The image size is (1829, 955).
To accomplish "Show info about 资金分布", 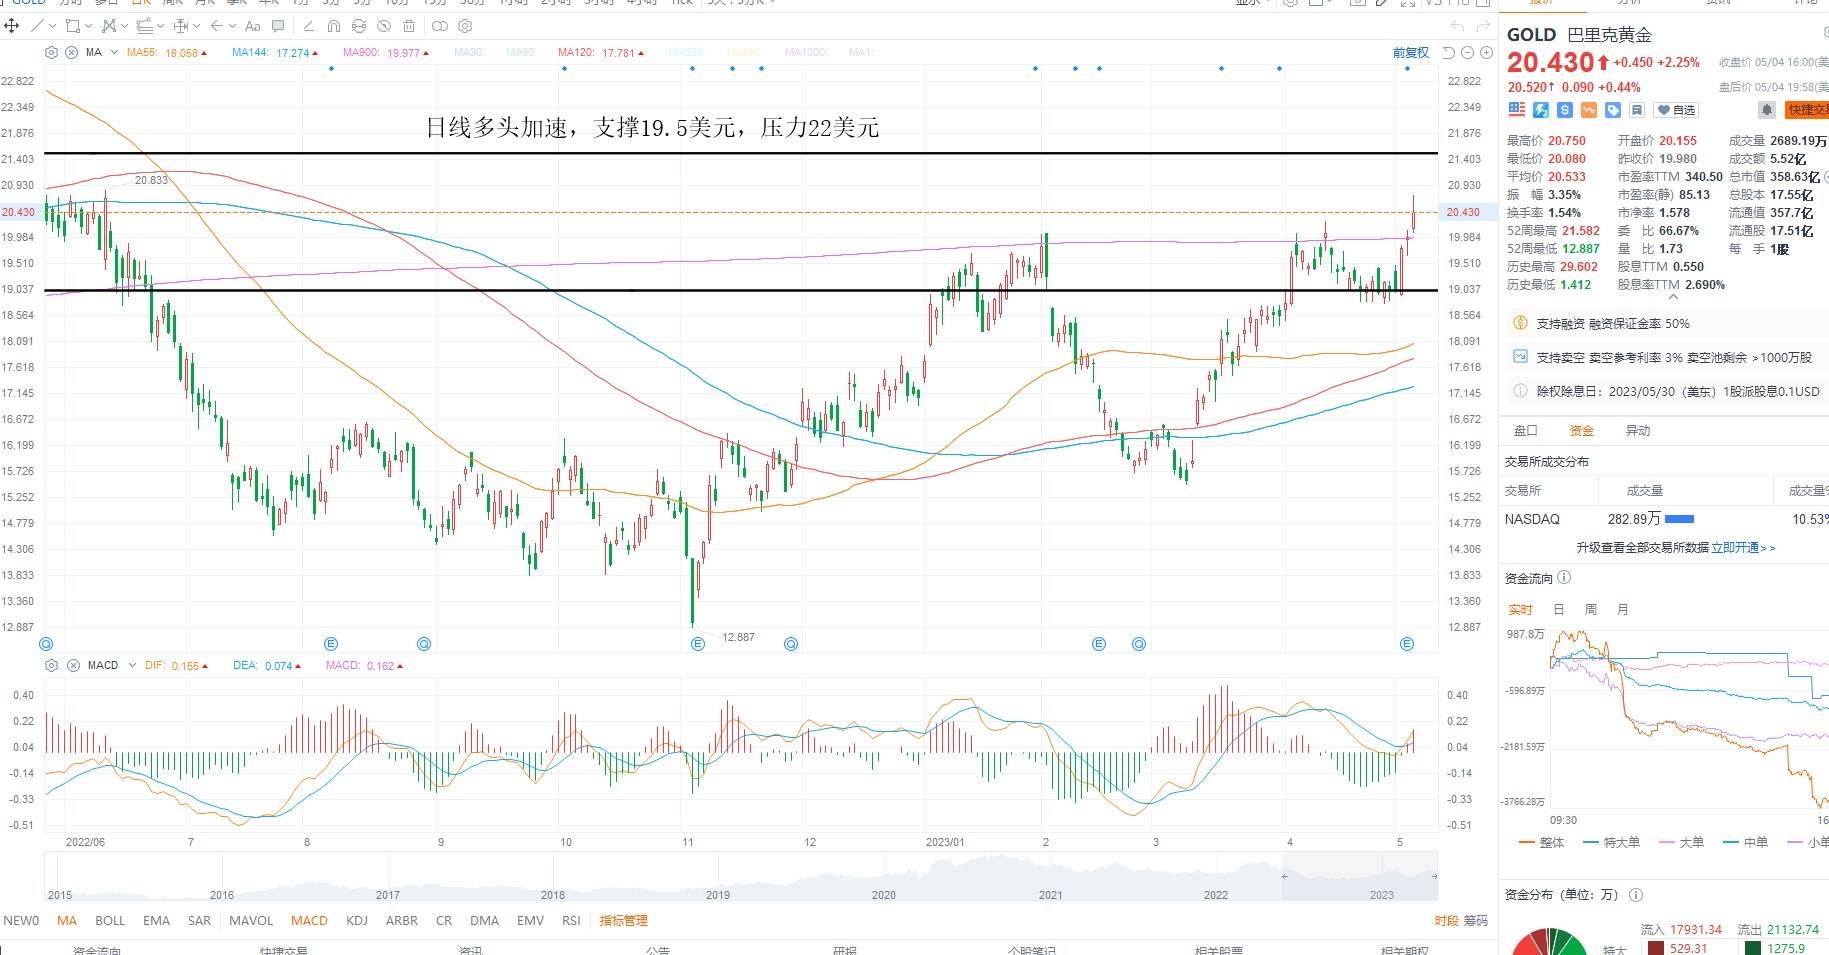I will coord(1636,895).
